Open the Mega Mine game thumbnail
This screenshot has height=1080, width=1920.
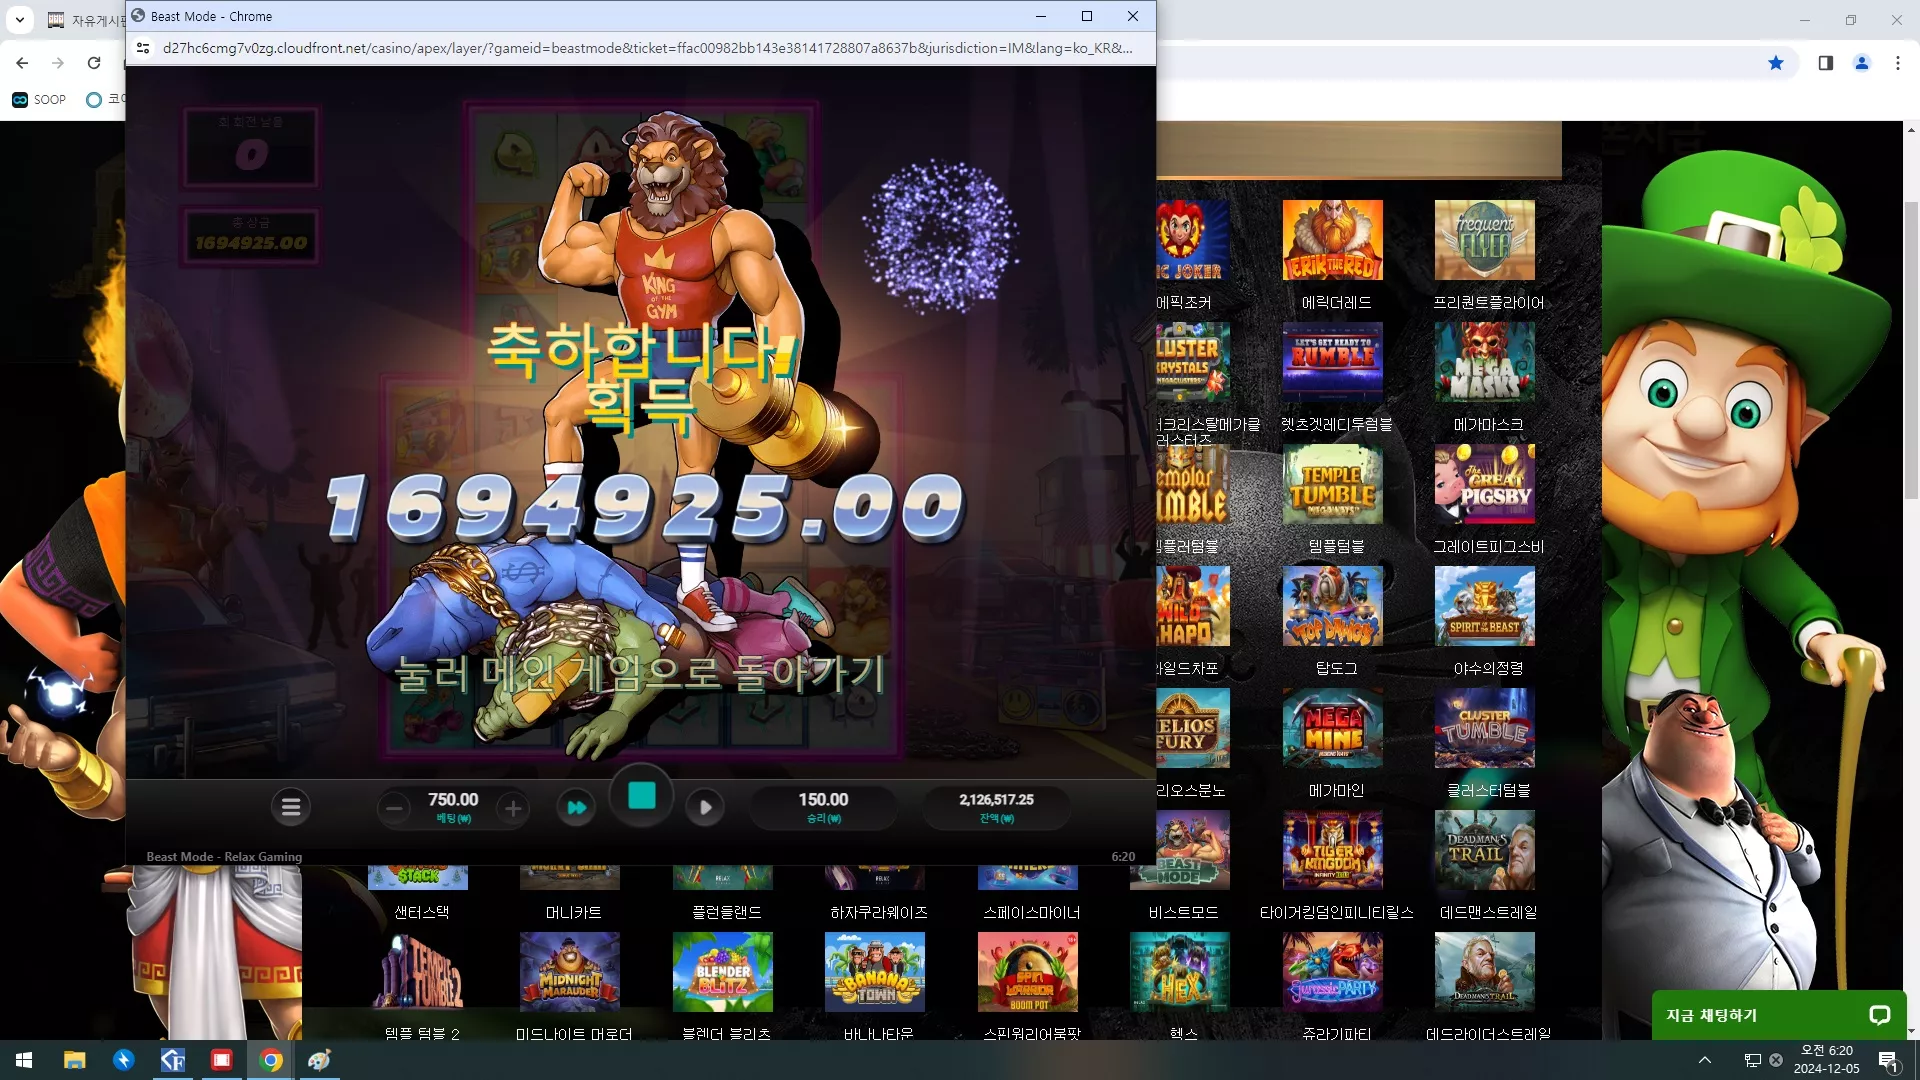point(1333,728)
